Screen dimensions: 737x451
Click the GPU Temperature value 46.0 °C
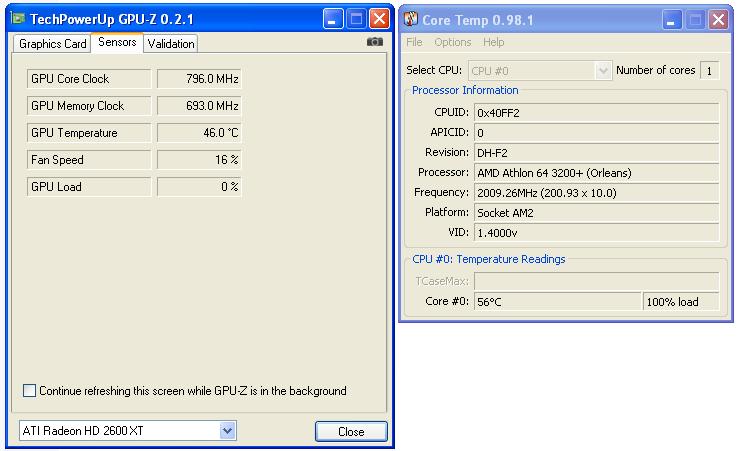pyautogui.click(x=199, y=133)
